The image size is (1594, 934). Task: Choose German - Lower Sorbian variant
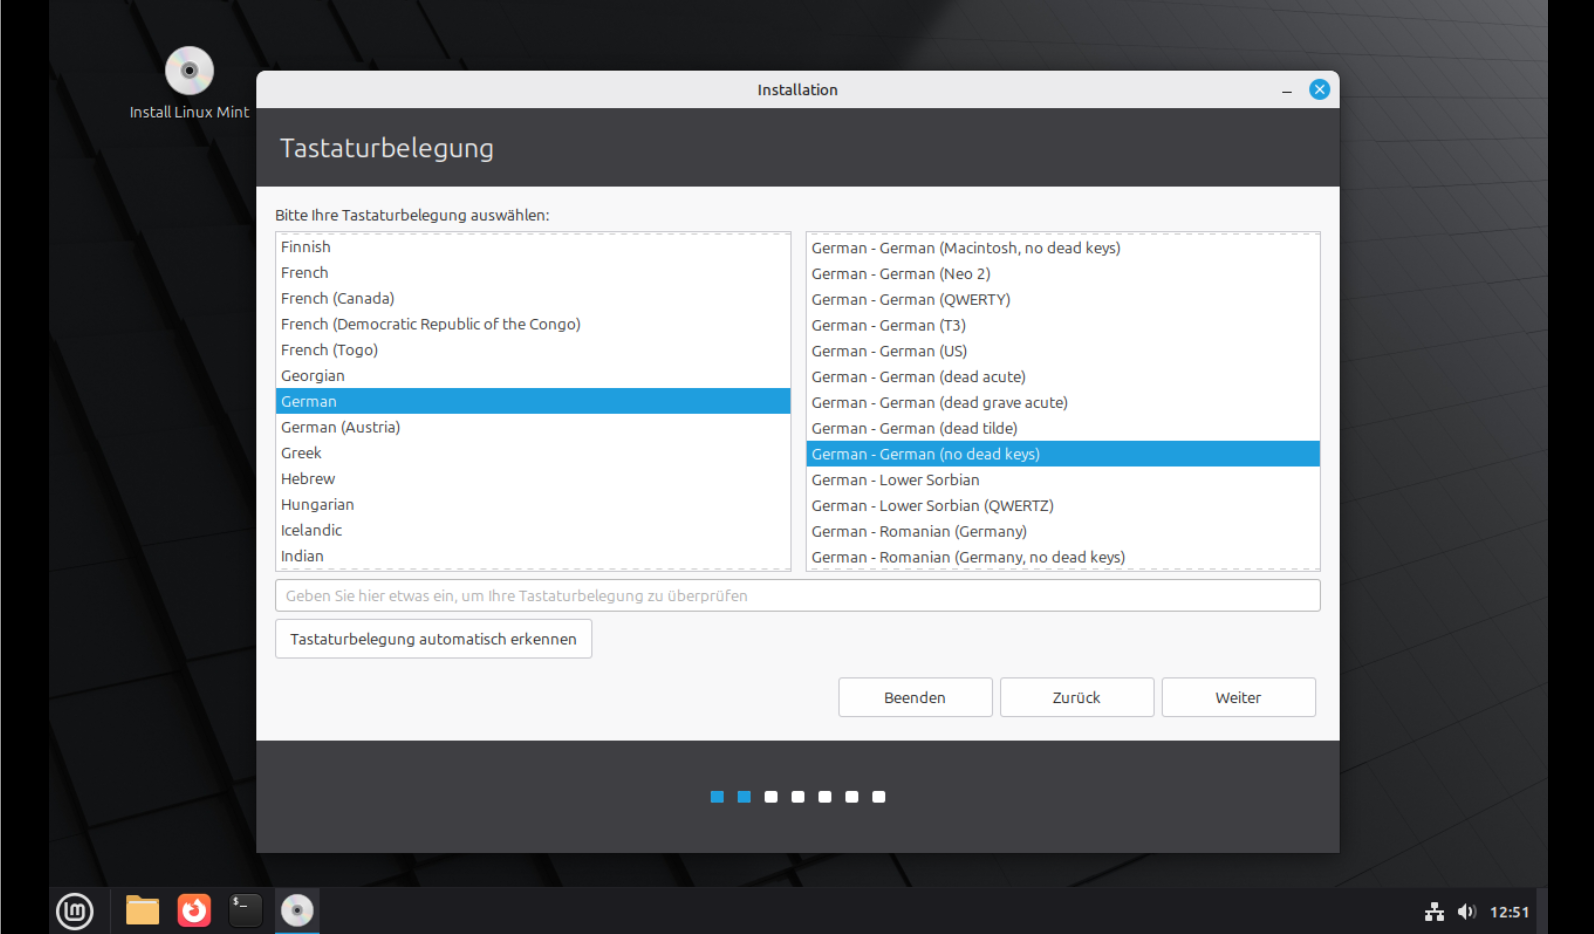[895, 480]
